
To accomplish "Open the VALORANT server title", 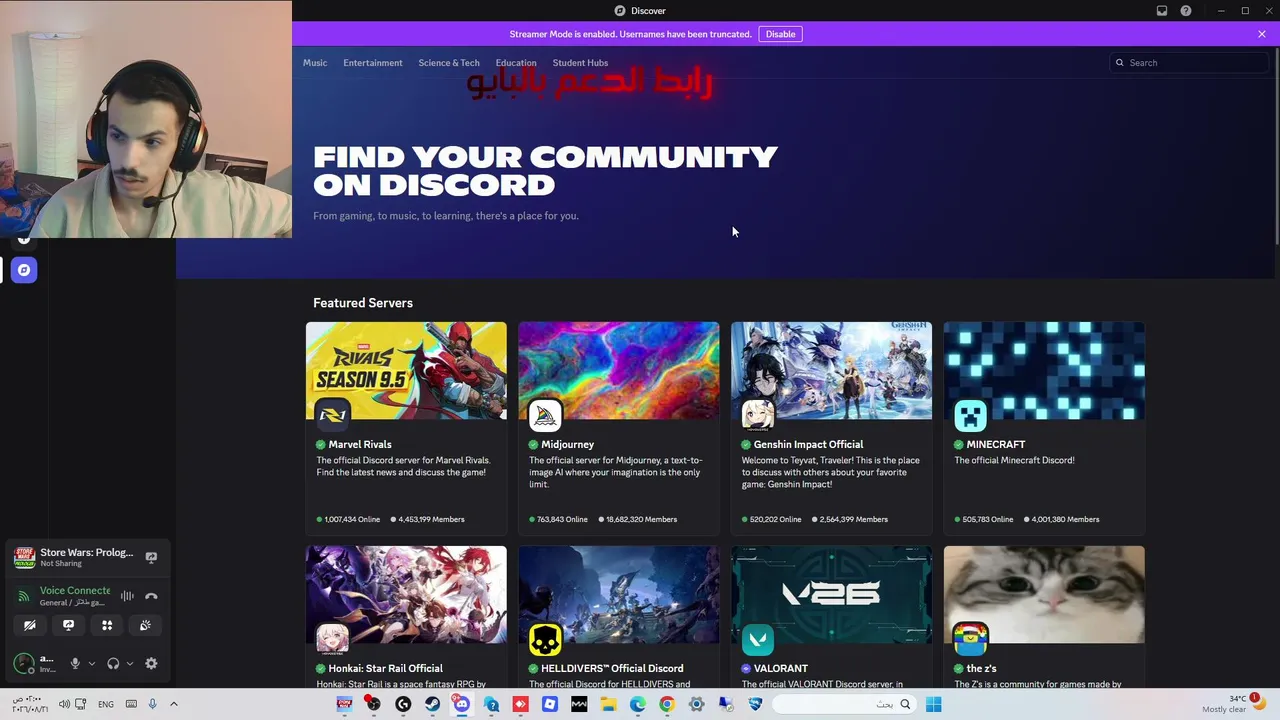I will pos(781,668).
